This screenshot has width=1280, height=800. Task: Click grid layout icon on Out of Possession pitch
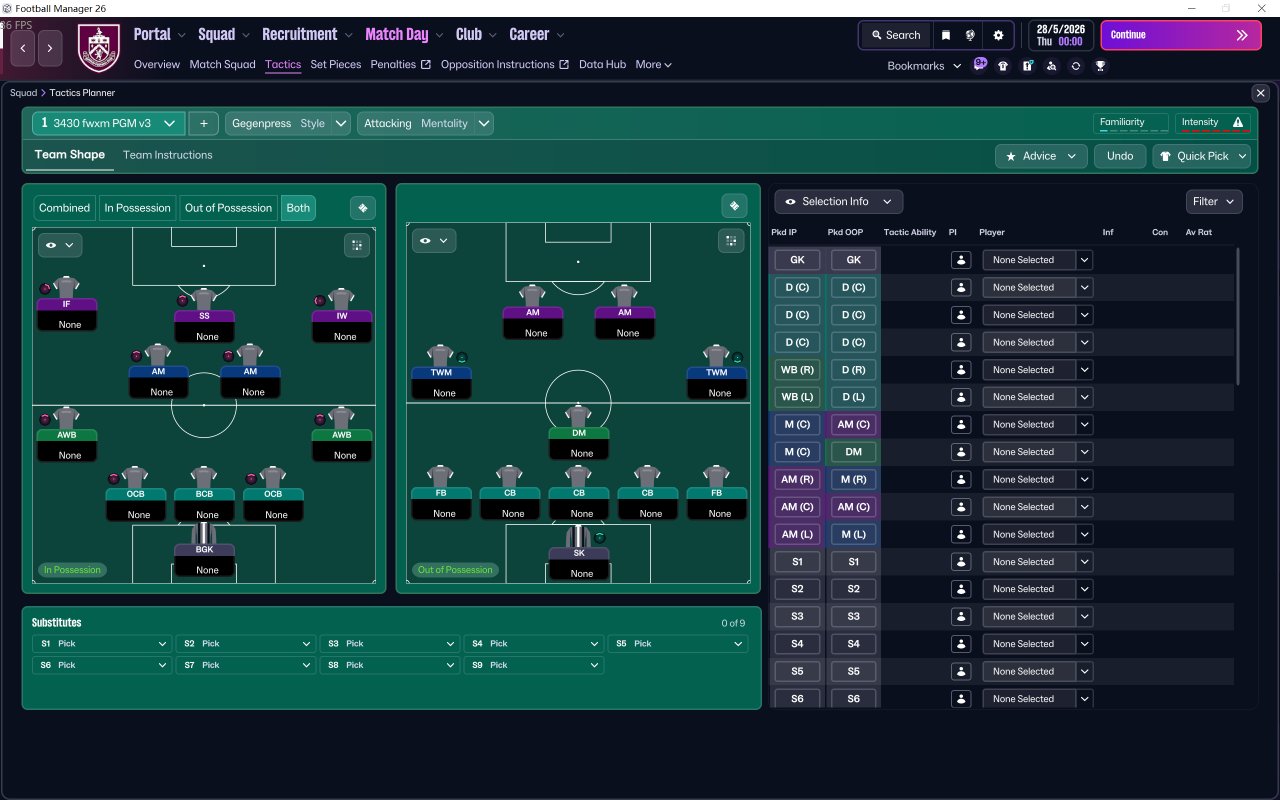(x=731, y=241)
